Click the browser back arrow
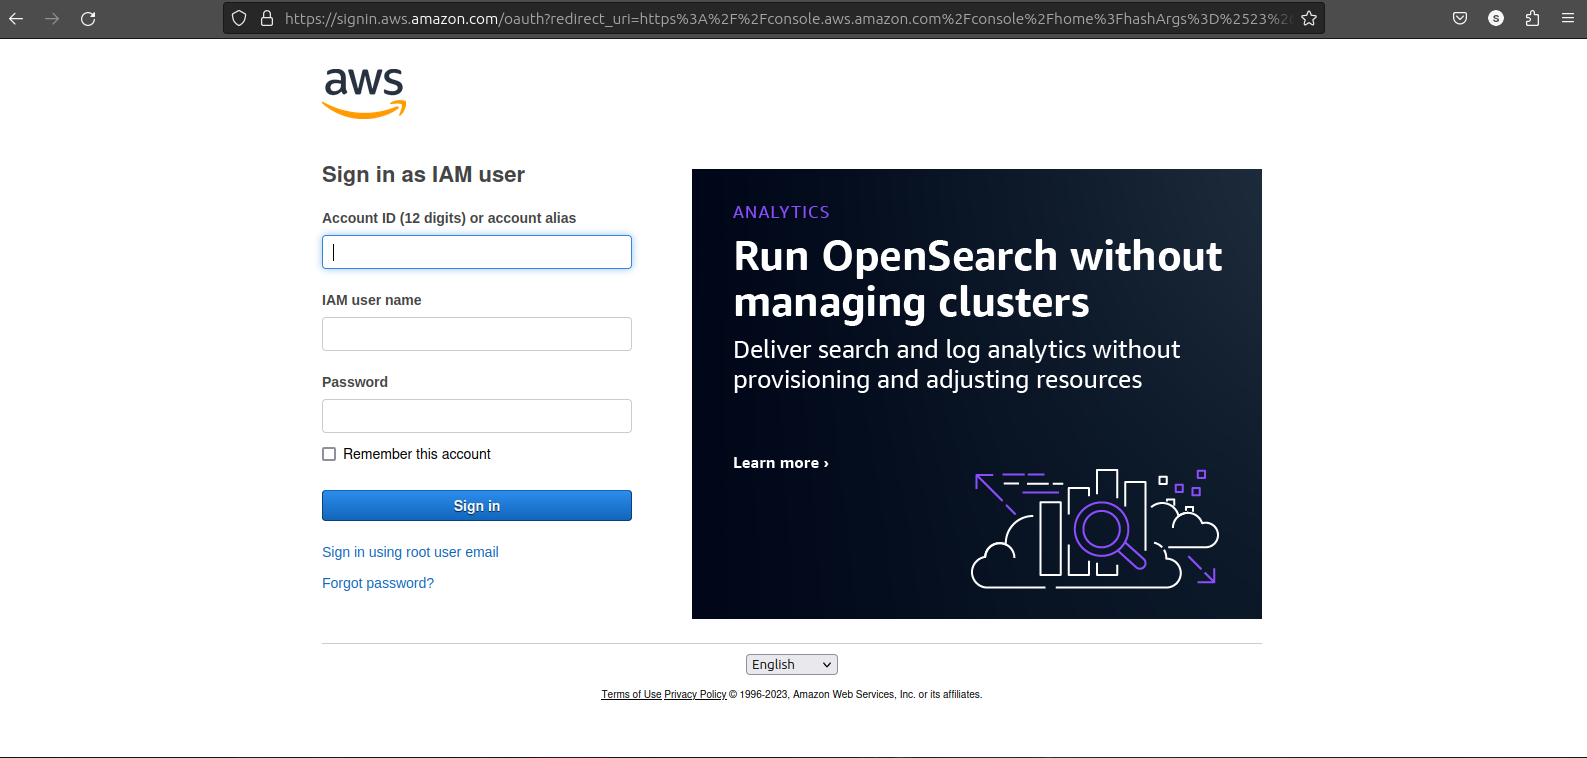 click(x=16, y=18)
